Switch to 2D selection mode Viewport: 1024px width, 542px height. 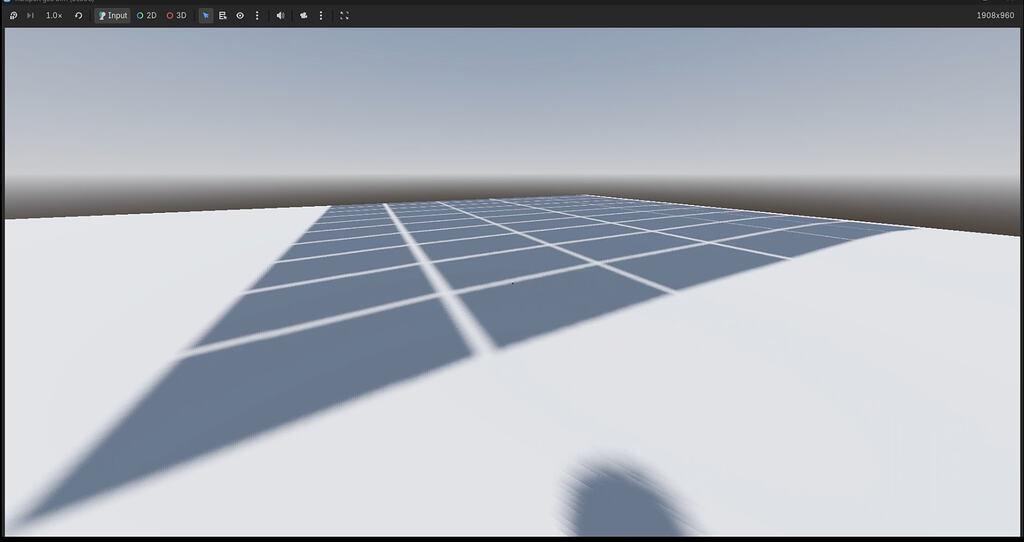coord(146,16)
